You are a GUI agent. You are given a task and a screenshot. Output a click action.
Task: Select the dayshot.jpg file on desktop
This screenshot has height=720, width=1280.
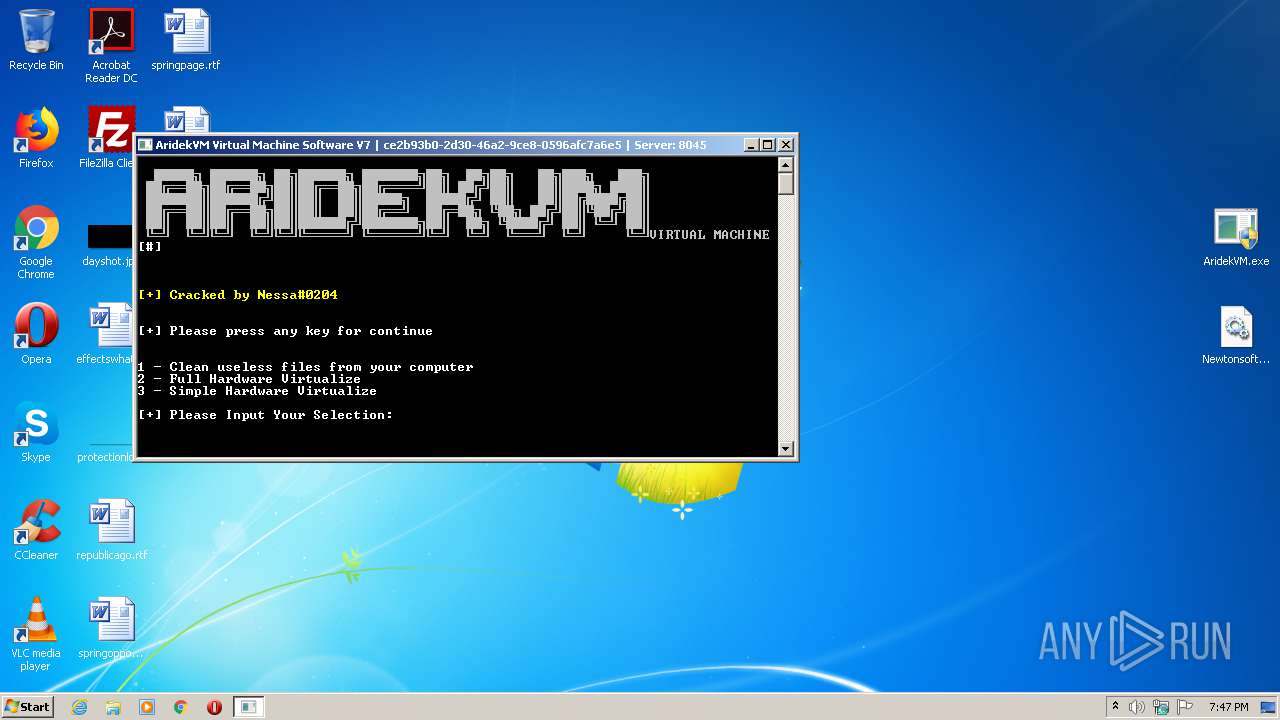109,247
